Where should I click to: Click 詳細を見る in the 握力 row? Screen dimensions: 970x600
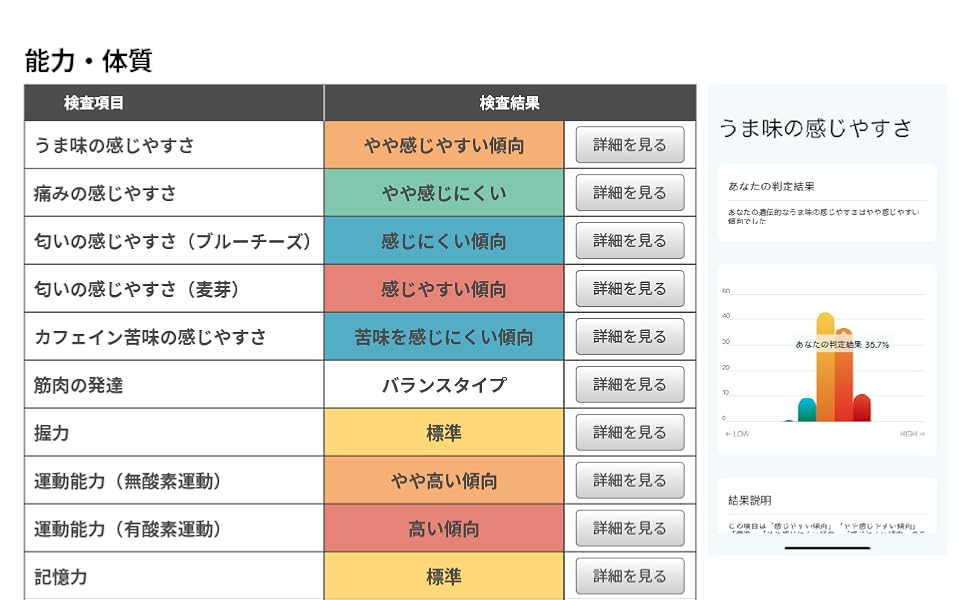(630, 433)
